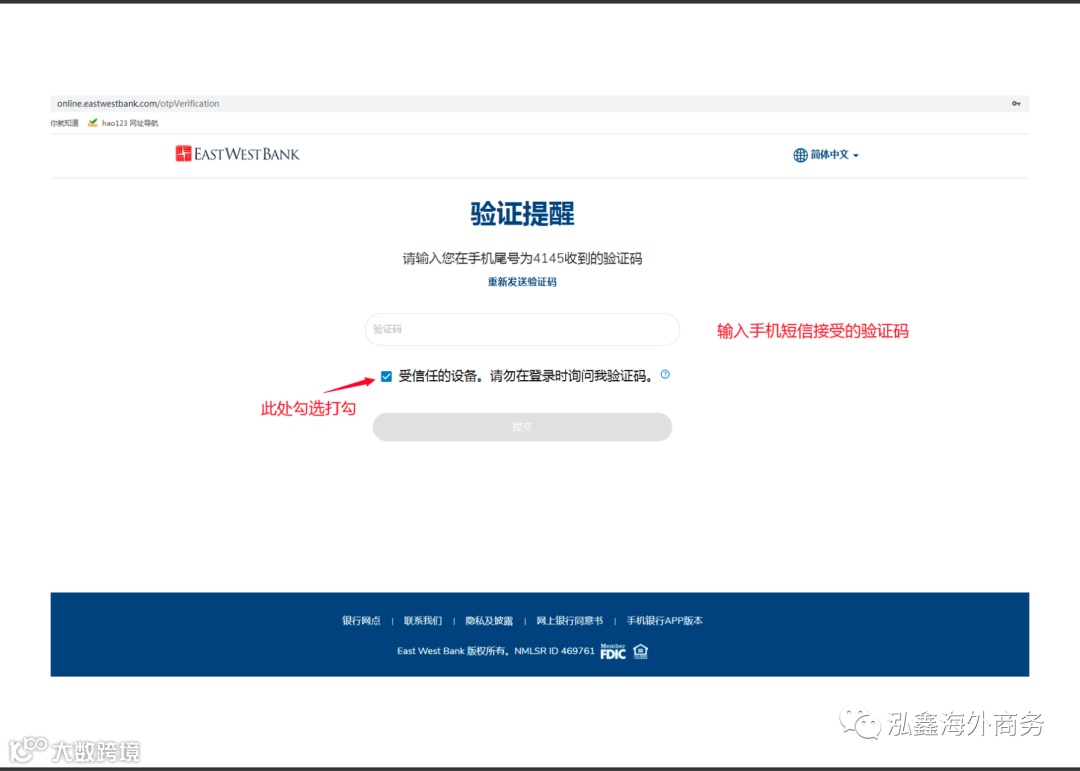Open the 网上银行同意书 footer link
The image size is (1080, 771).
coord(570,621)
